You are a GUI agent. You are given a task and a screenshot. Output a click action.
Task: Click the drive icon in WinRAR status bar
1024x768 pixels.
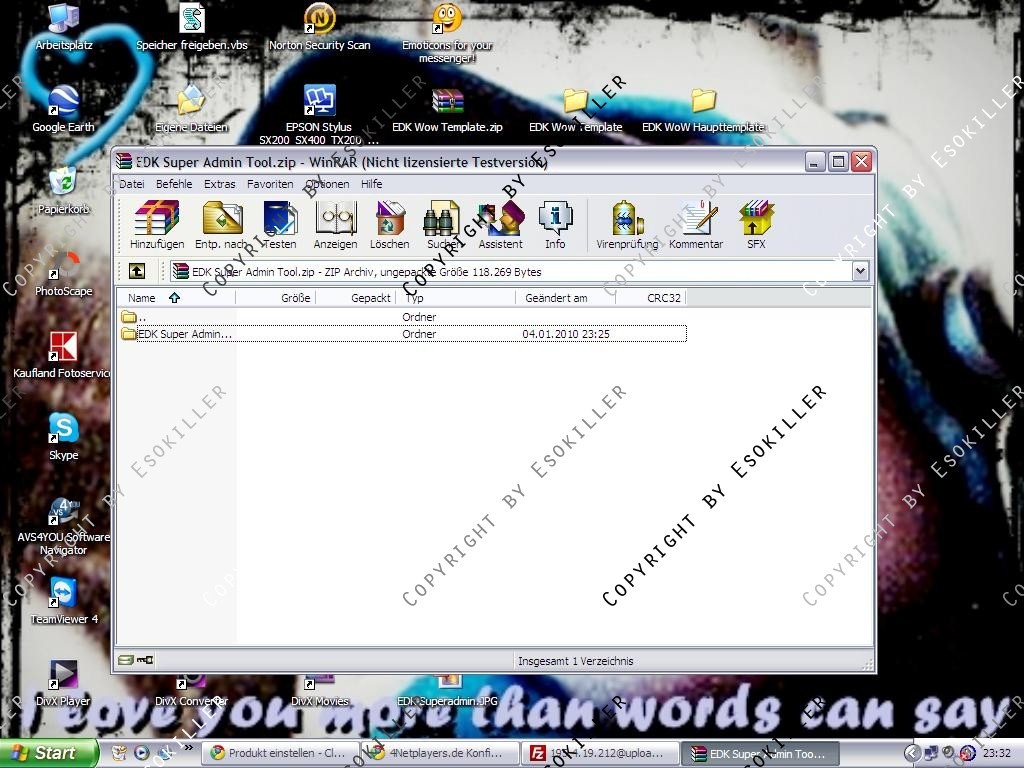pyautogui.click(x=125, y=660)
